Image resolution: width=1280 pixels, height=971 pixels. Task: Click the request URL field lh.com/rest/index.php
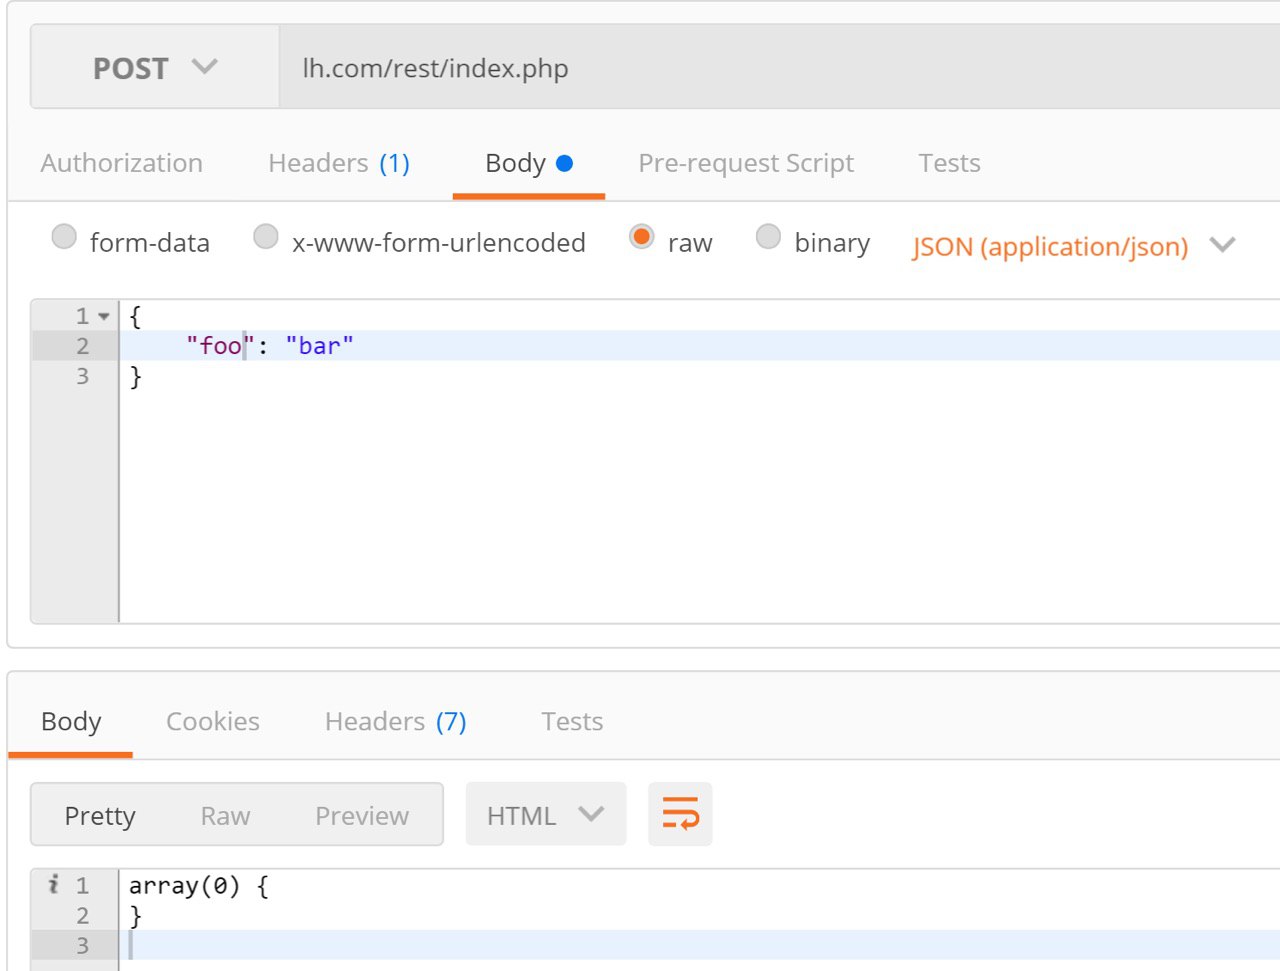point(779,68)
